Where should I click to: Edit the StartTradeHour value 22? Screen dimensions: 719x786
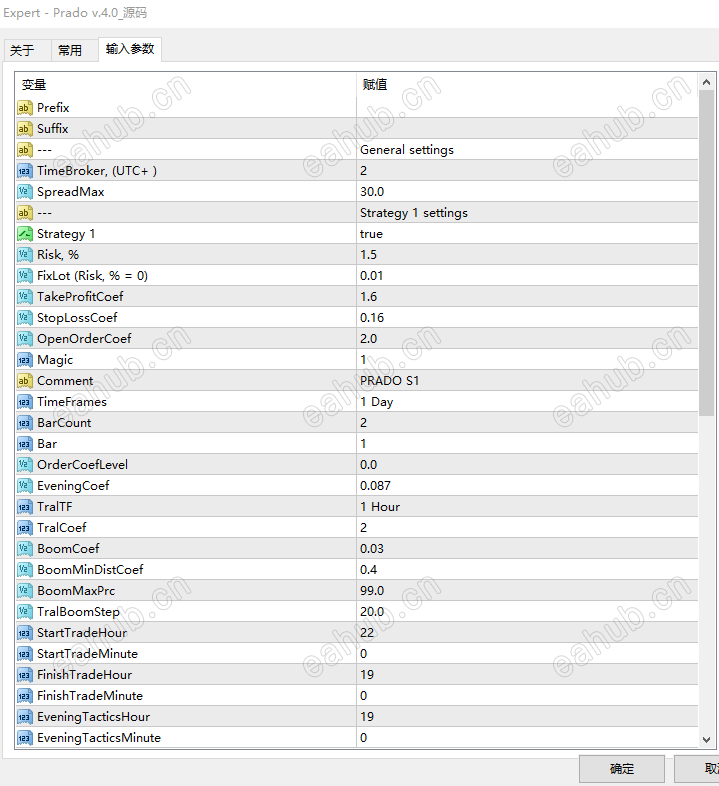tap(527, 633)
